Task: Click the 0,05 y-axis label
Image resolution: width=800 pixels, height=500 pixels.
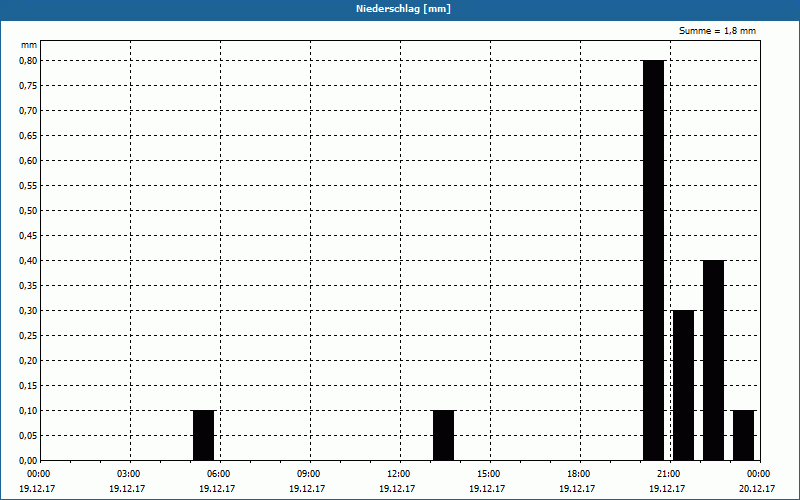Action: click(x=28, y=436)
